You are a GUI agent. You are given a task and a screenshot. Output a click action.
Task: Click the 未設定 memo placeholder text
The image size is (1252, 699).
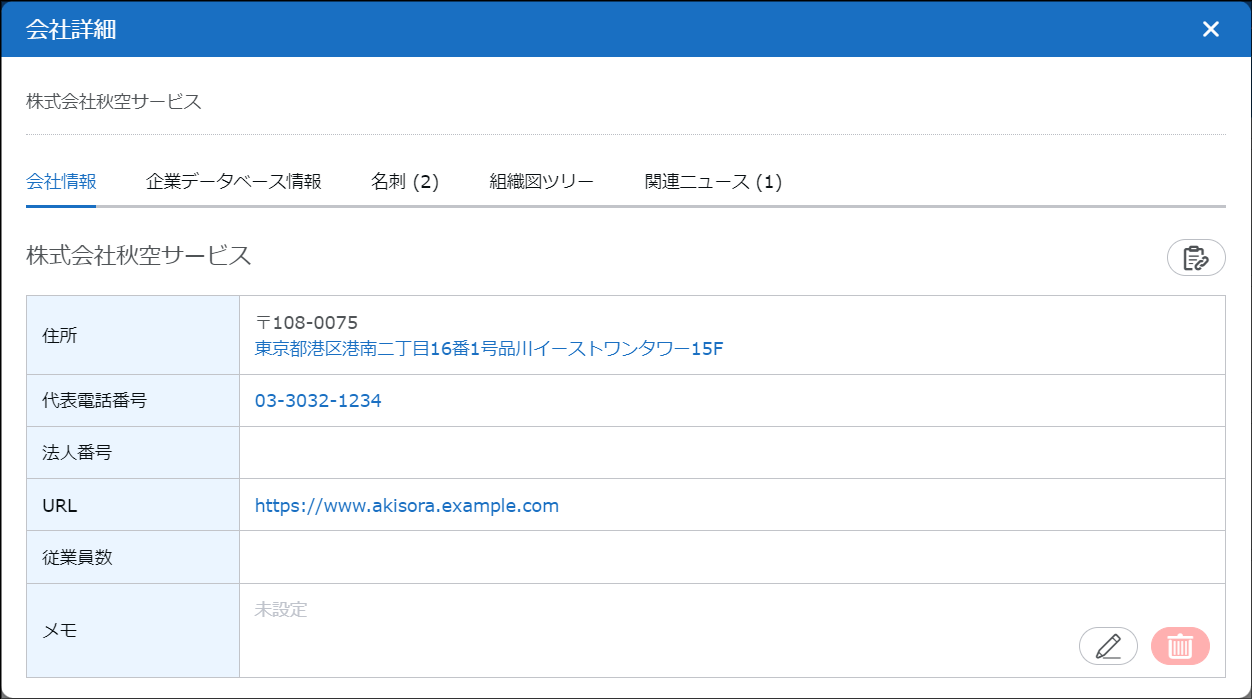pyautogui.click(x=281, y=609)
